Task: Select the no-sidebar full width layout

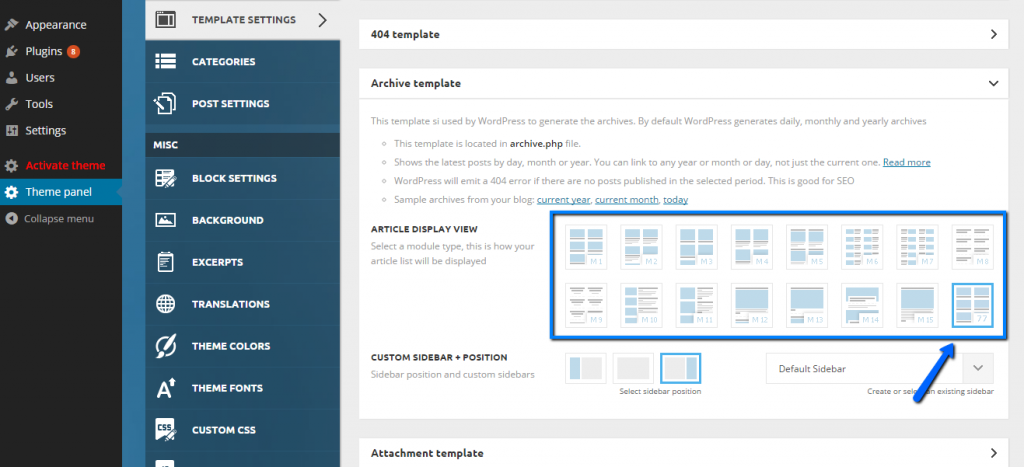Action: coord(633,368)
